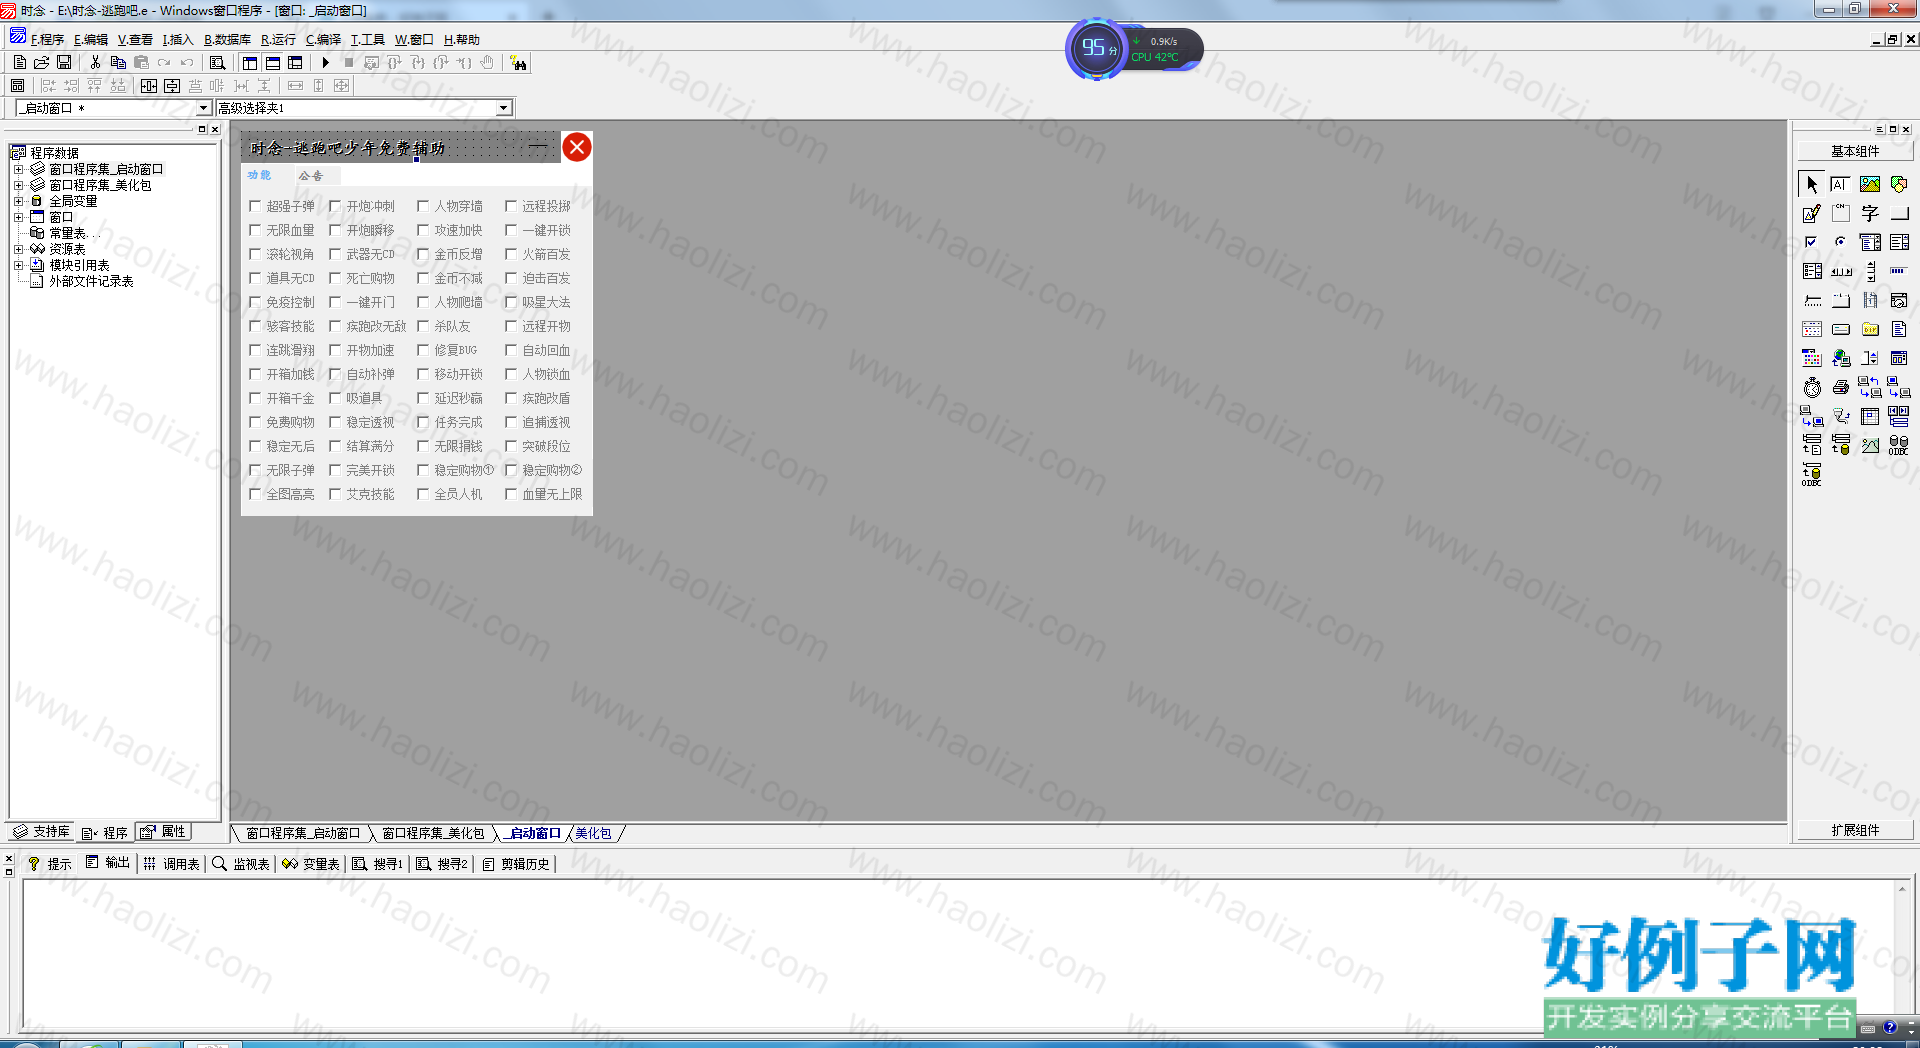Click the 扩展组件 button
The width and height of the screenshot is (1920, 1048).
point(1855,830)
